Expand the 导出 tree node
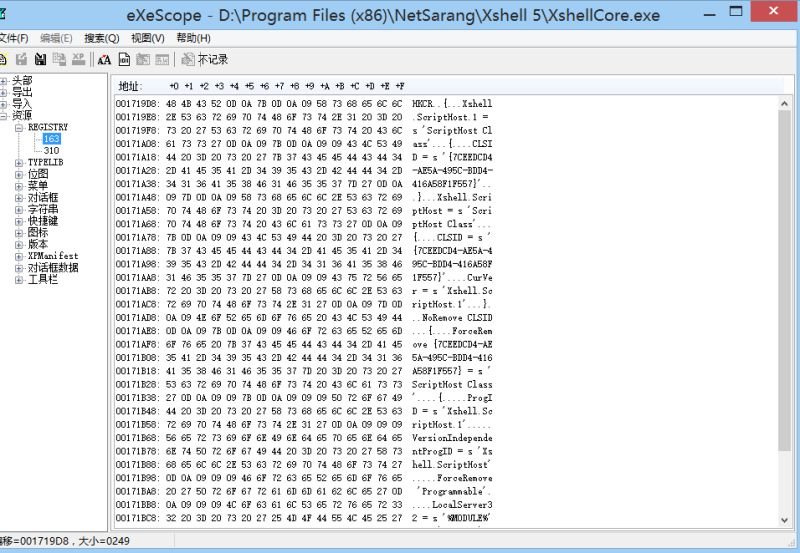The width and height of the screenshot is (800, 553). click(4, 93)
